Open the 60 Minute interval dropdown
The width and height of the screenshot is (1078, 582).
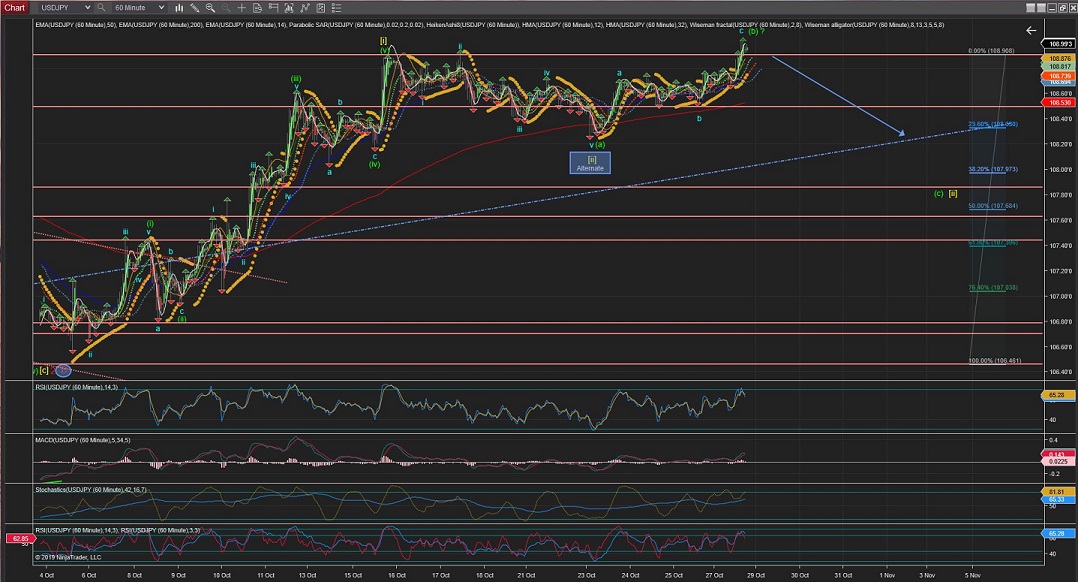pyautogui.click(x=138, y=7)
